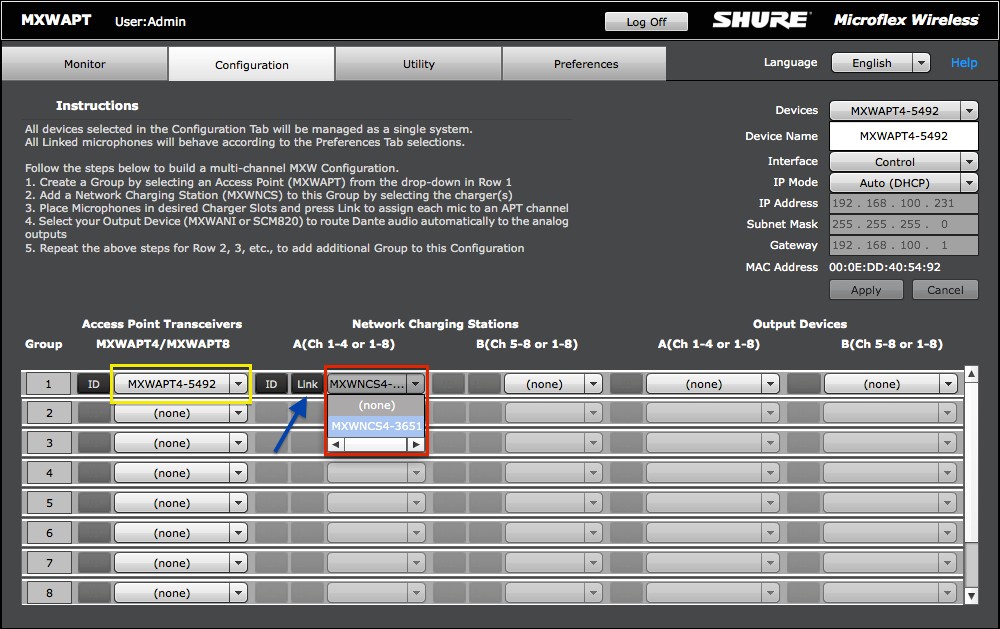Click the left arrow of dropdown list scrollbar
This screenshot has width=1000, height=629.
[336, 444]
